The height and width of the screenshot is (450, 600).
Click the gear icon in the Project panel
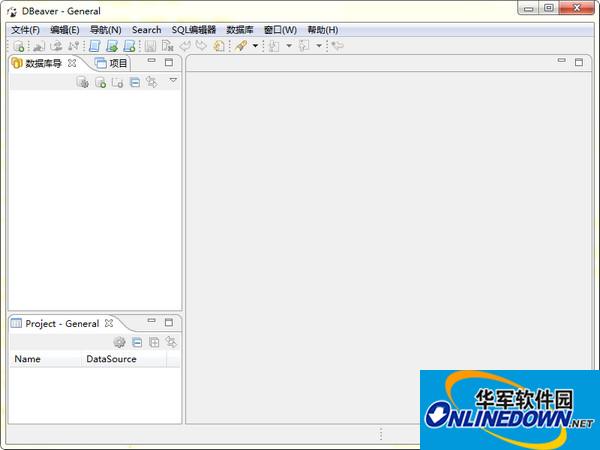tap(119, 342)
